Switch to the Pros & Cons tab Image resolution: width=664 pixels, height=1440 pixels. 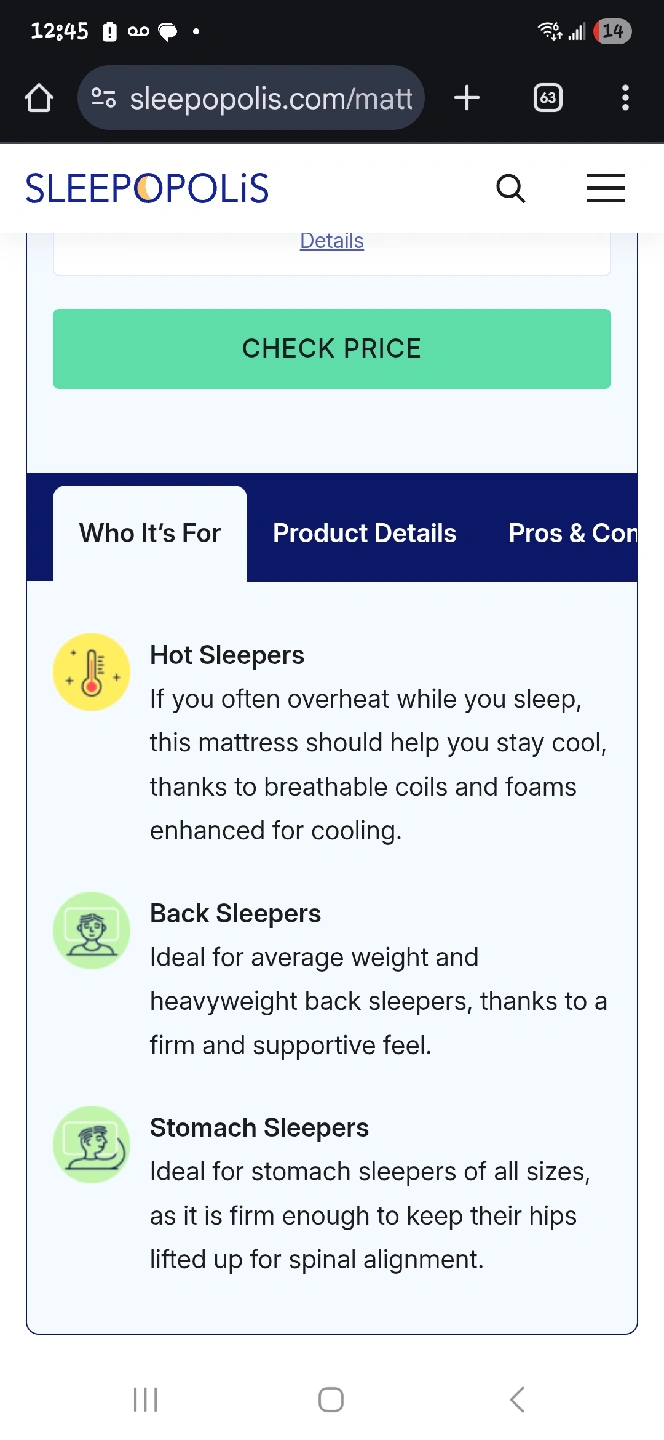pyautogui.click(x=570, y=533)
